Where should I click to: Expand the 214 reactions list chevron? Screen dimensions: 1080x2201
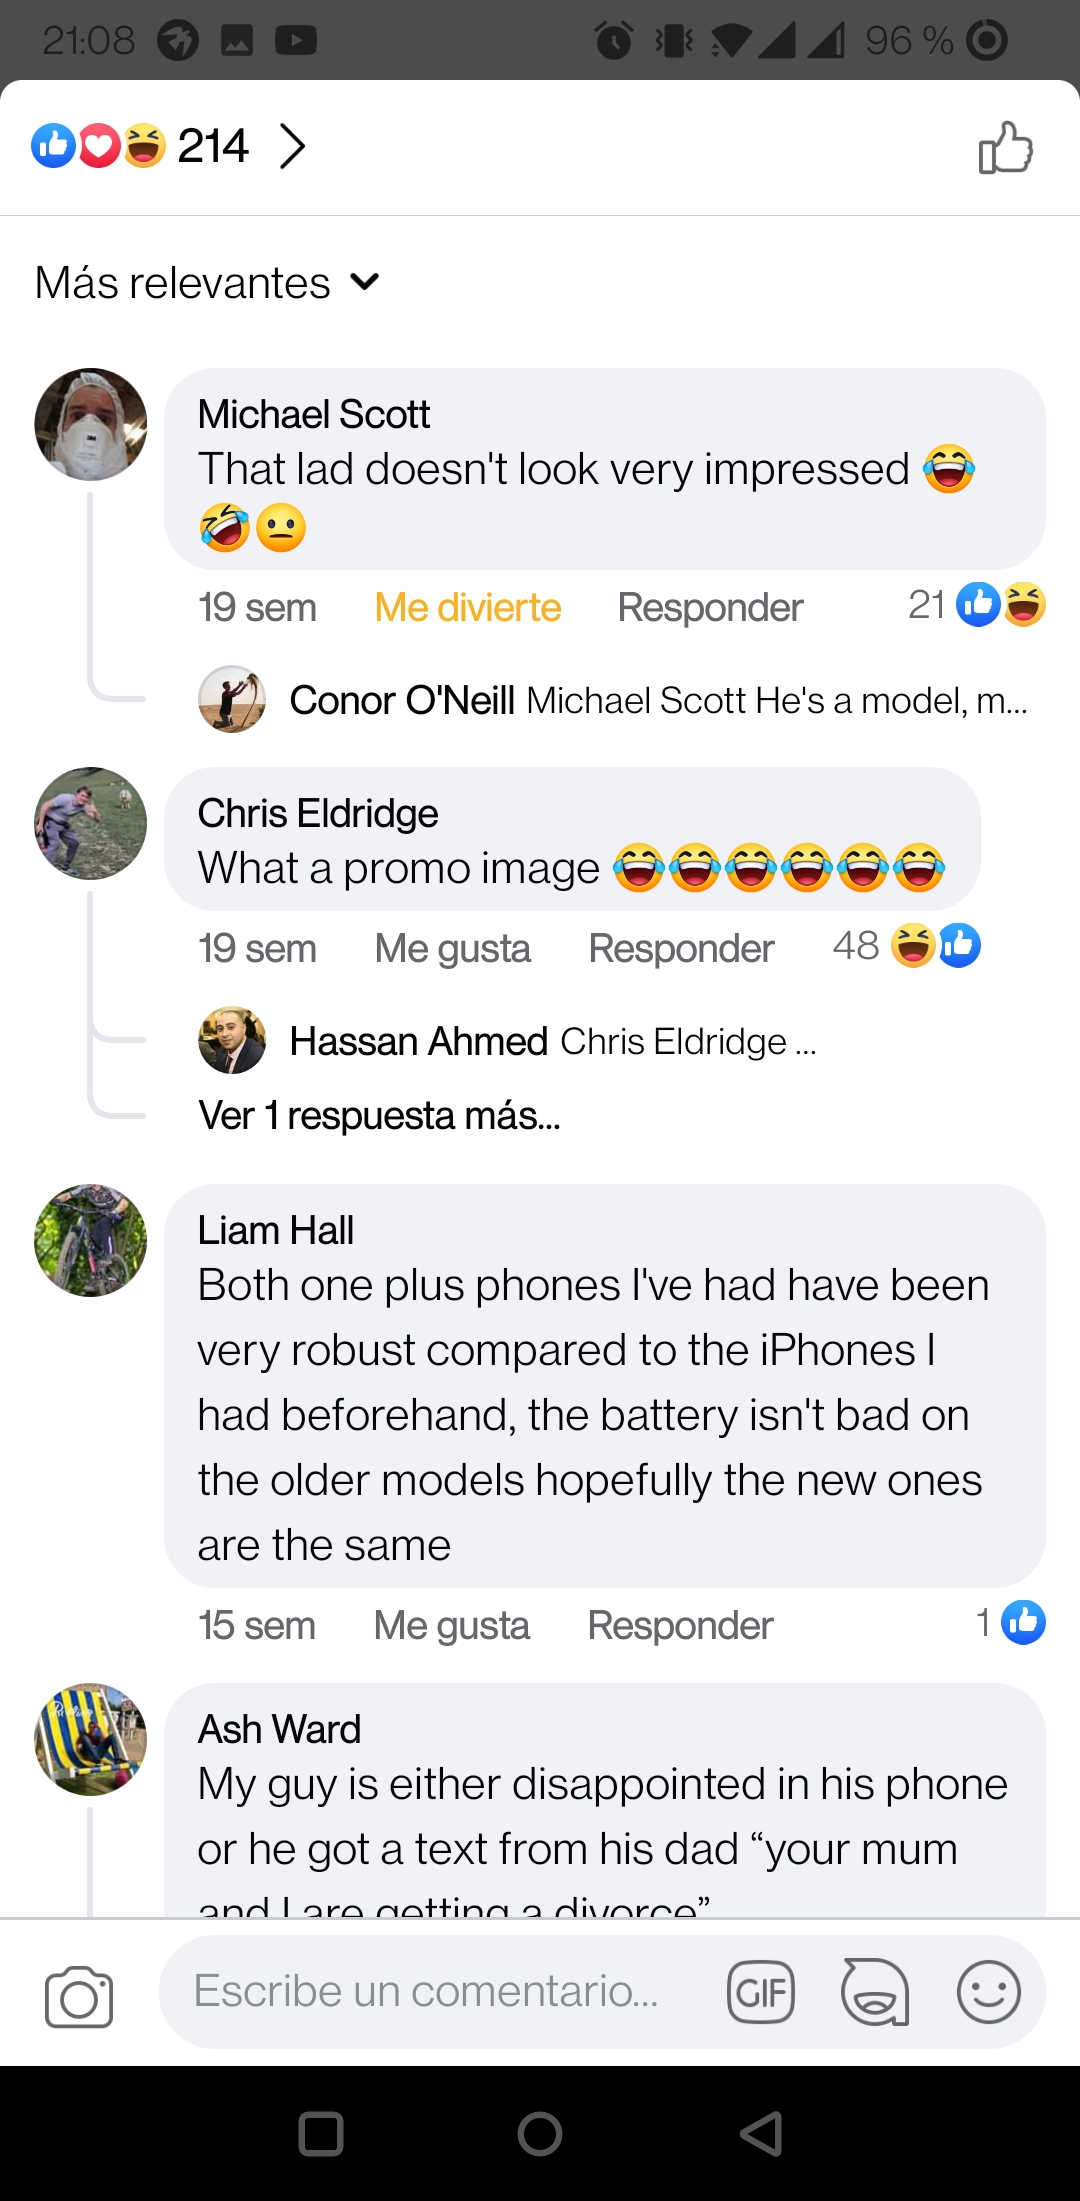(x=291, y=146)
